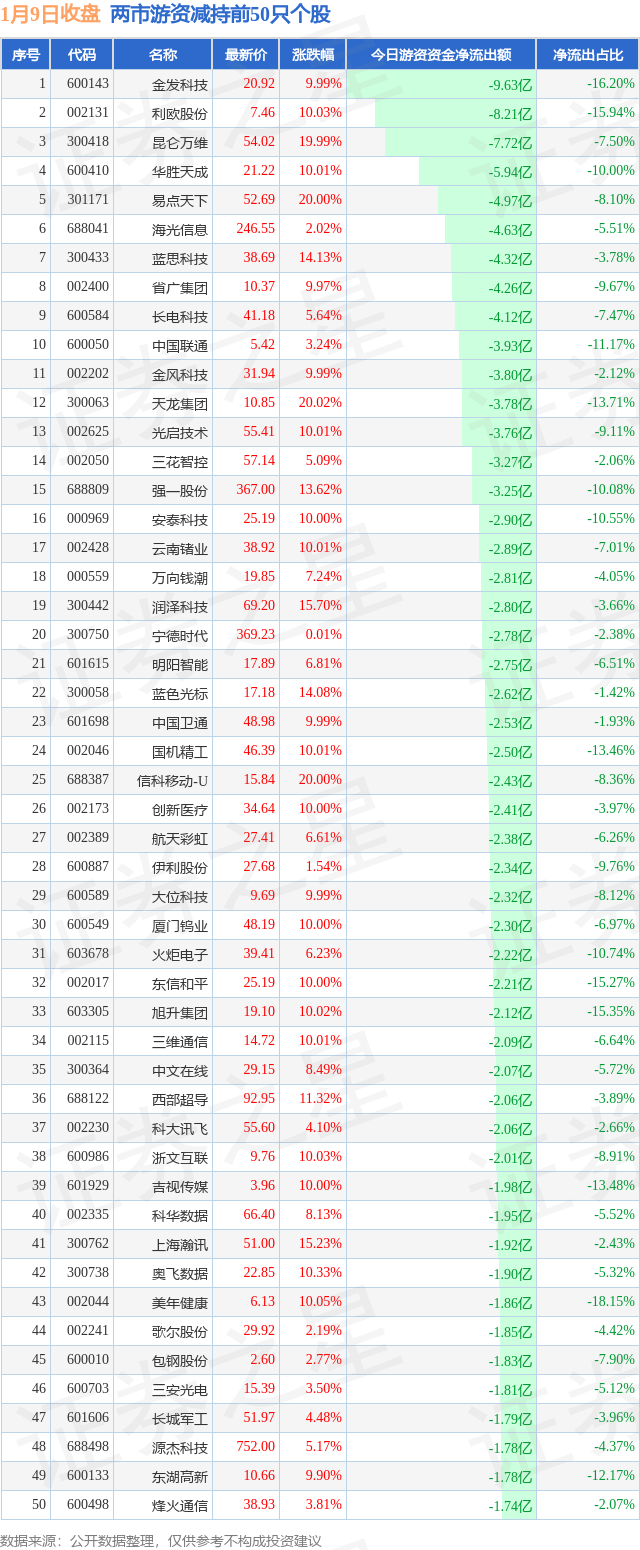
Task: Click the 名称 column header
Action: pyautogui.click(x=162, y=55)
